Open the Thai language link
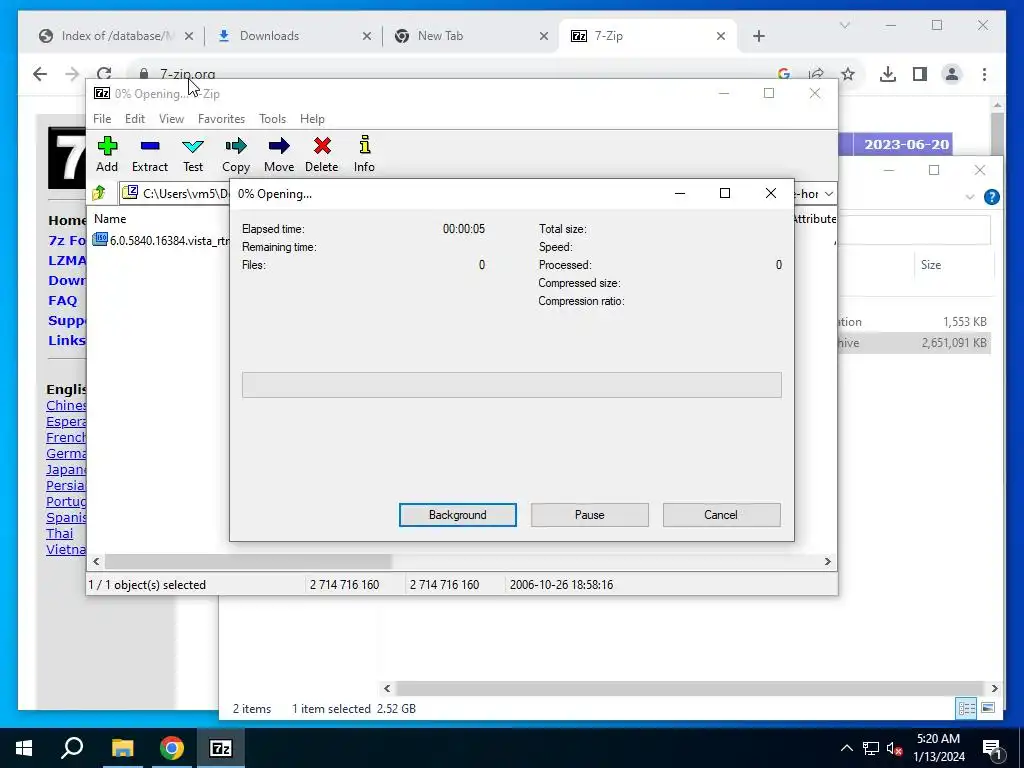The image size is (1024, 768). (x=59, y=534)
